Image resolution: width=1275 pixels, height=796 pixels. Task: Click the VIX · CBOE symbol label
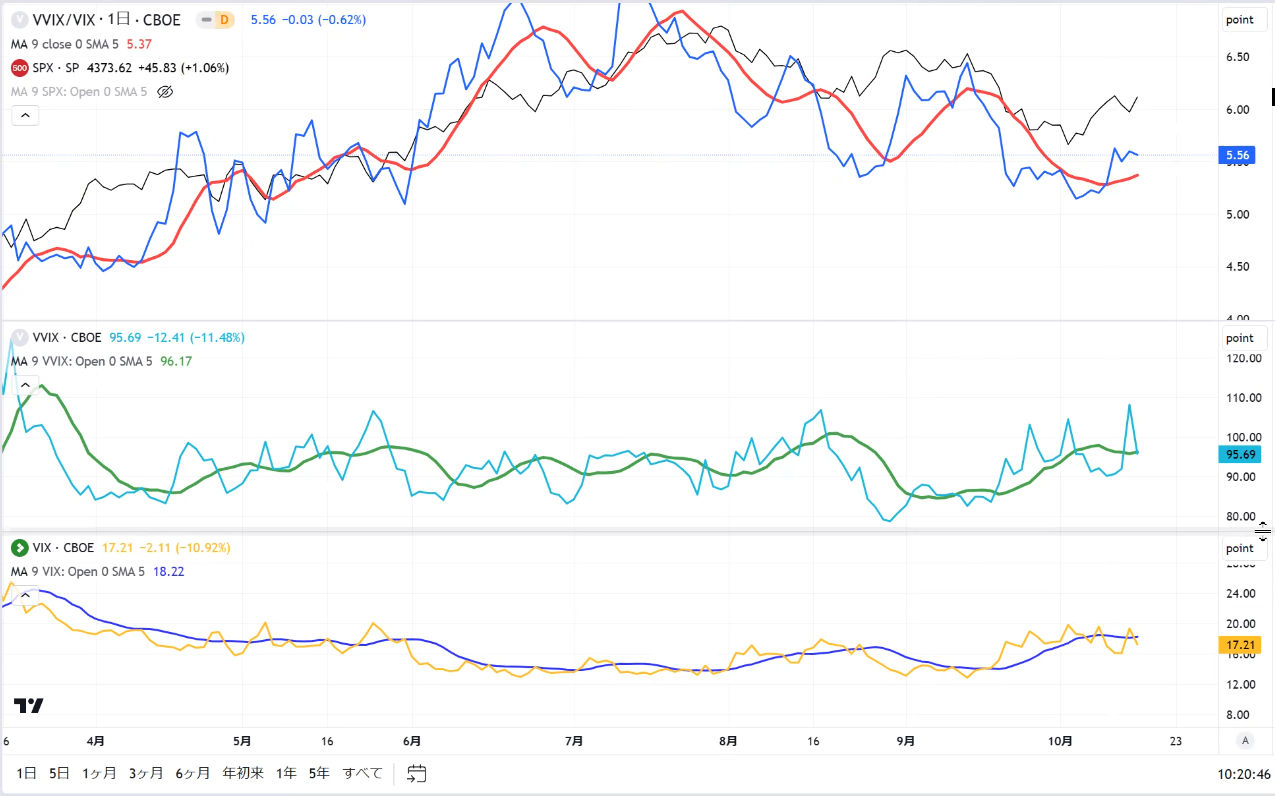click(63, 548)
